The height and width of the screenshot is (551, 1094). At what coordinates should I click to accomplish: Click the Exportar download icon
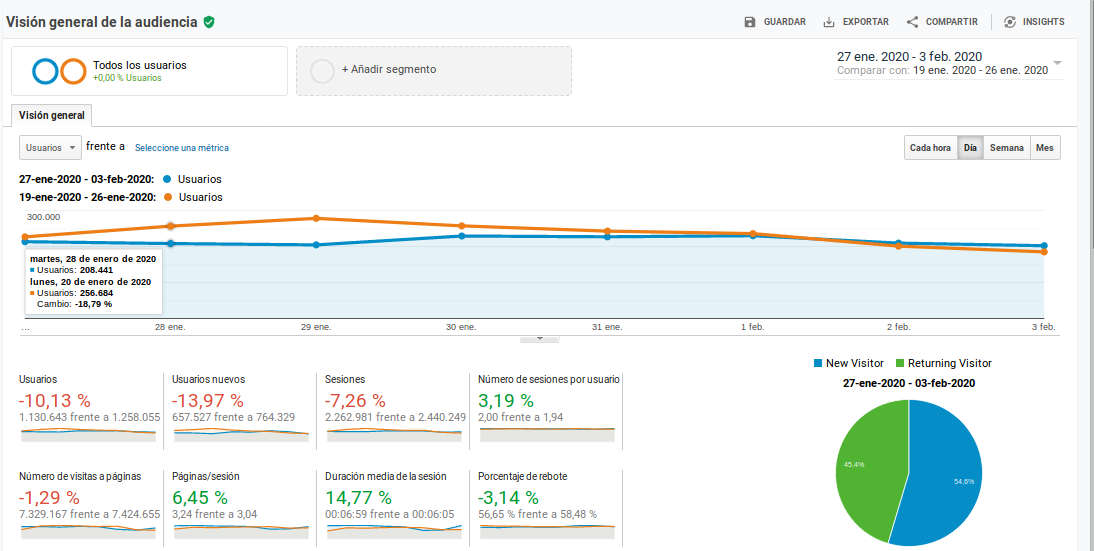(x=829, y=22)
